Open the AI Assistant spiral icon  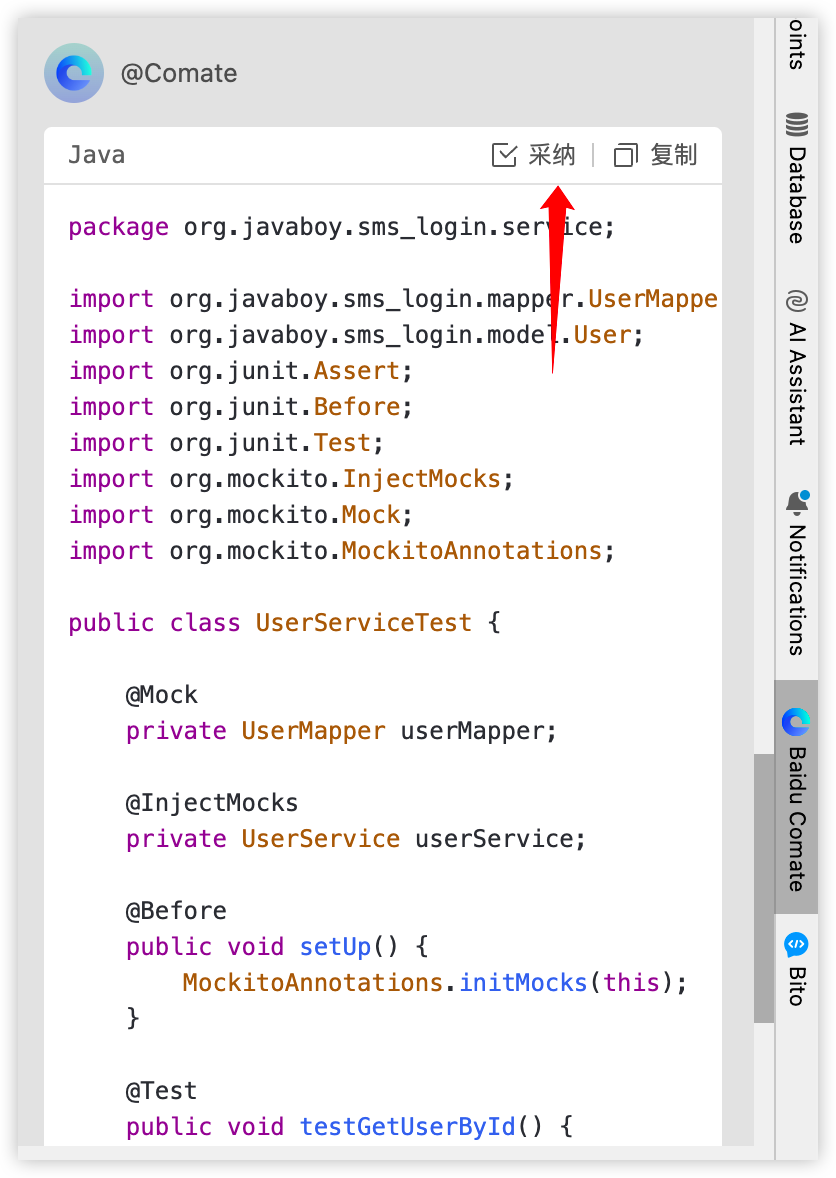796,301
